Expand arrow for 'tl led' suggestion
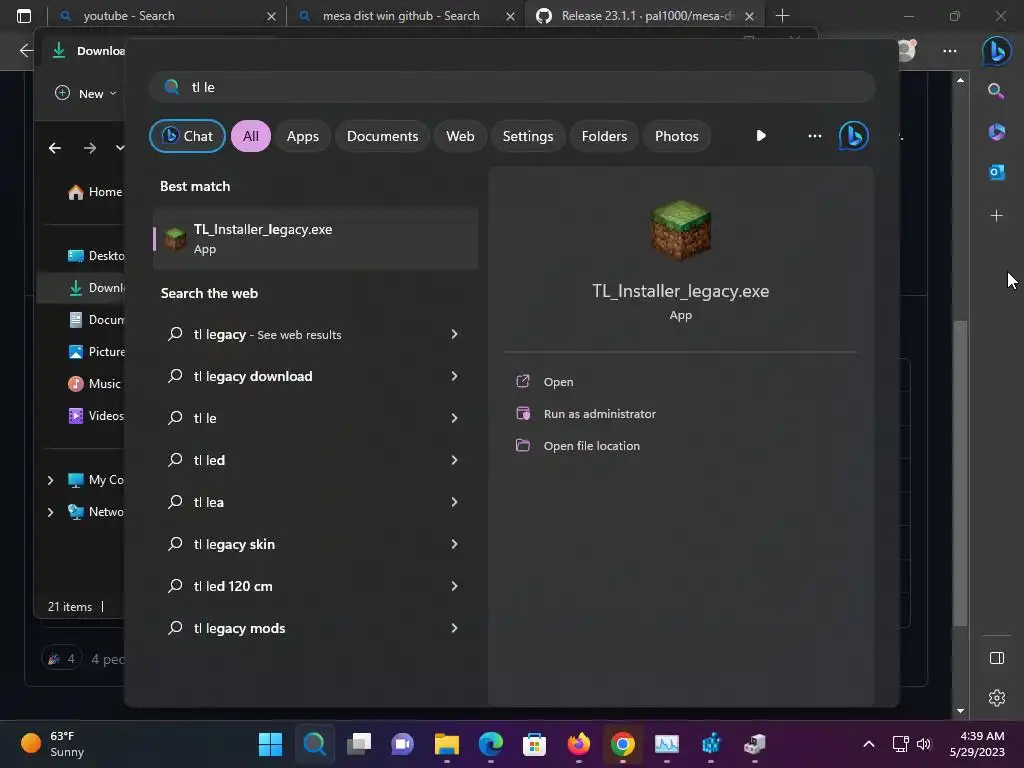Viewport: 1024px width, 768px height. (x=455, y=460)
